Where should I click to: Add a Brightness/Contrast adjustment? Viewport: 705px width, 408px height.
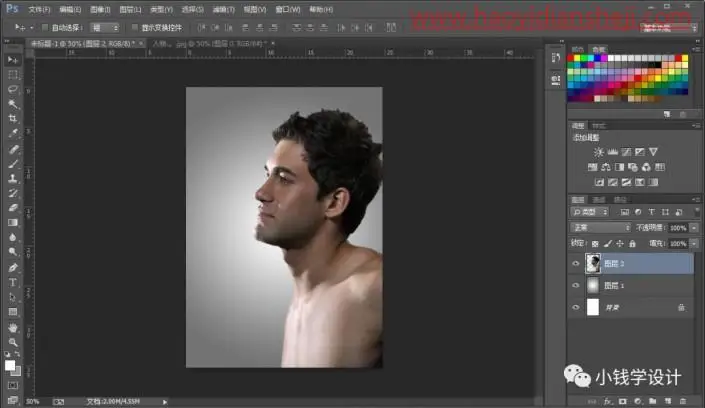click(x=598, y=152)
